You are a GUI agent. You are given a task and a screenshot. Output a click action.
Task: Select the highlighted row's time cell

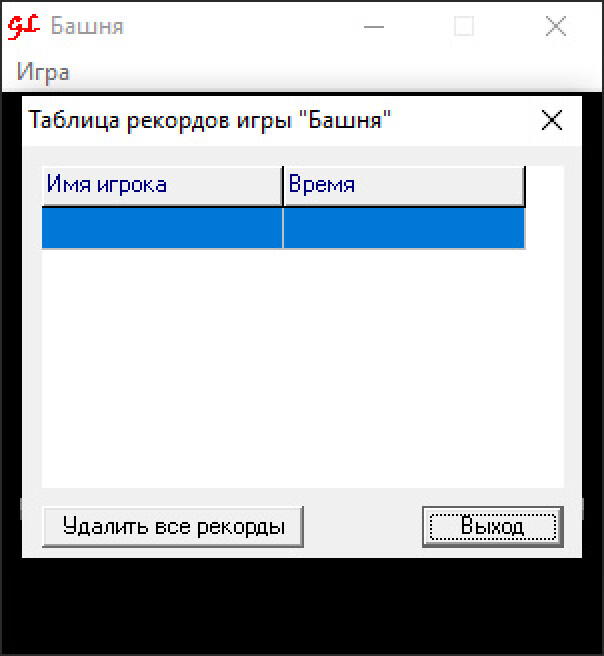(x=403, y=227)
